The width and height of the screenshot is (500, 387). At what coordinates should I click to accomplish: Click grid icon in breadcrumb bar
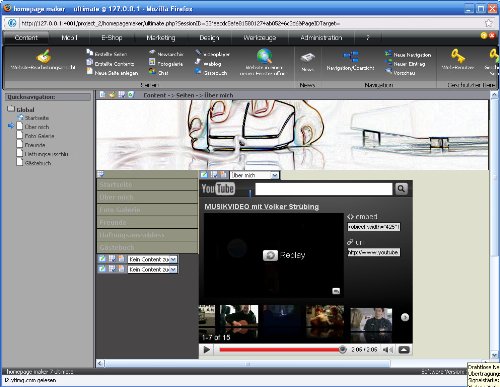122,95
